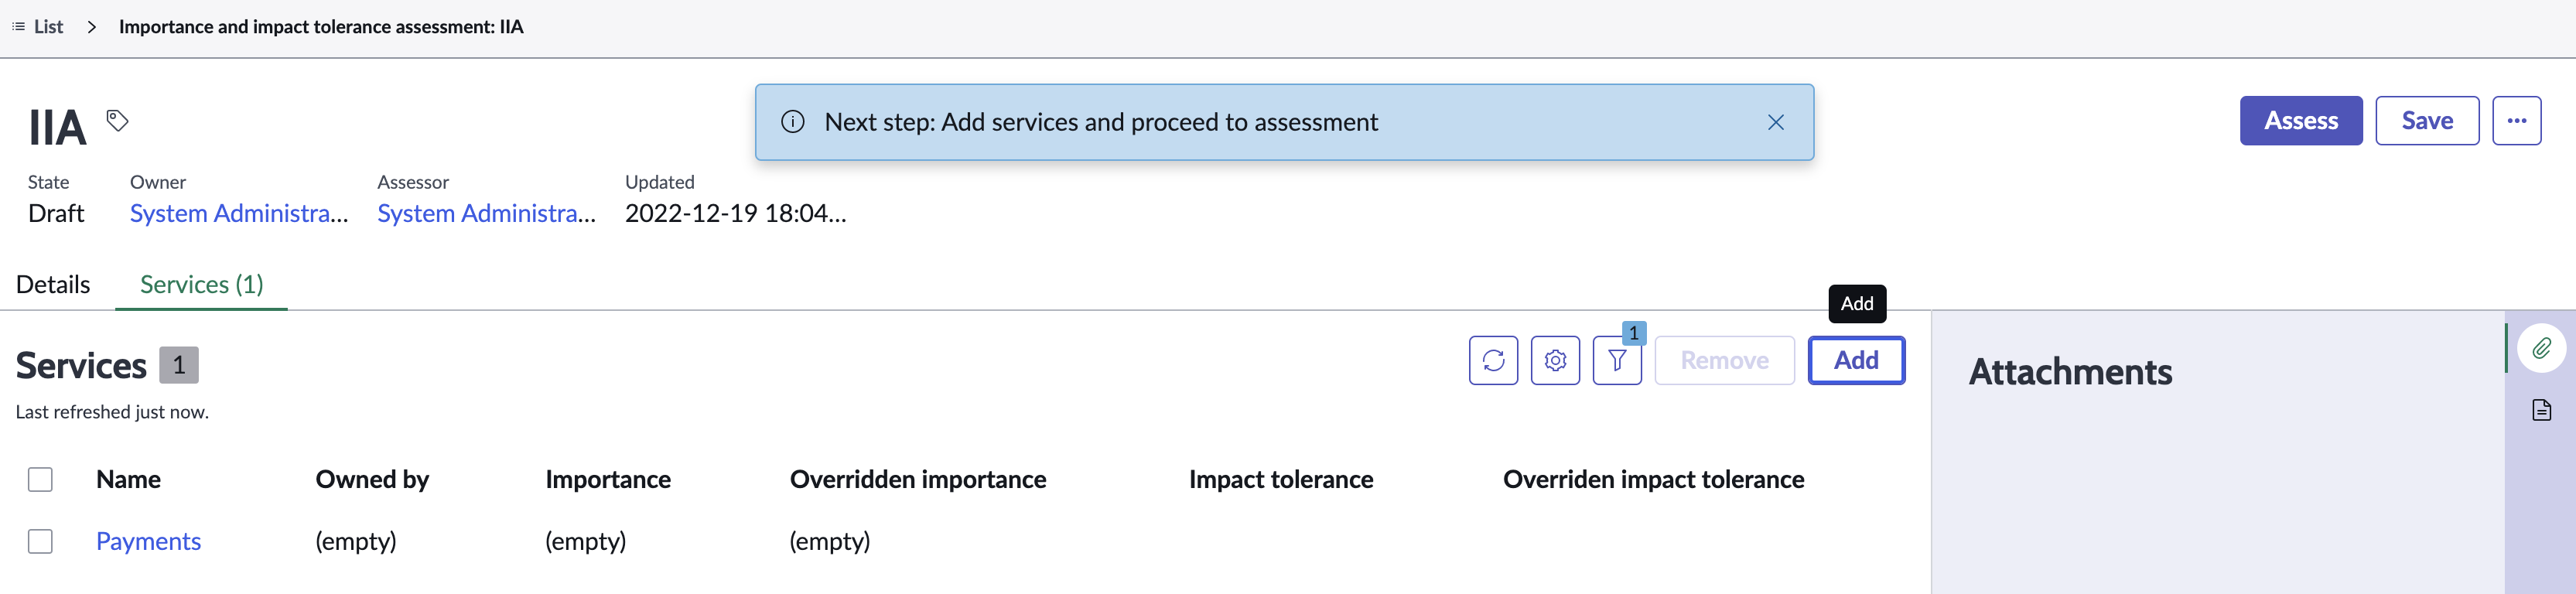The height and width of the screenshot is (594, 2576).
Task: Click the (empty) Owned by cell for Payments
Action: (356, 542)
